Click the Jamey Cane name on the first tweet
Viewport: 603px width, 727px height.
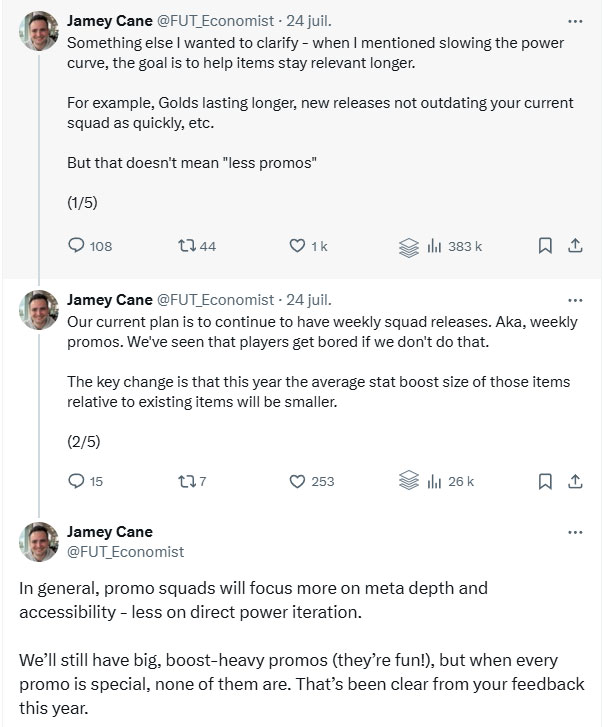point(109,21)
